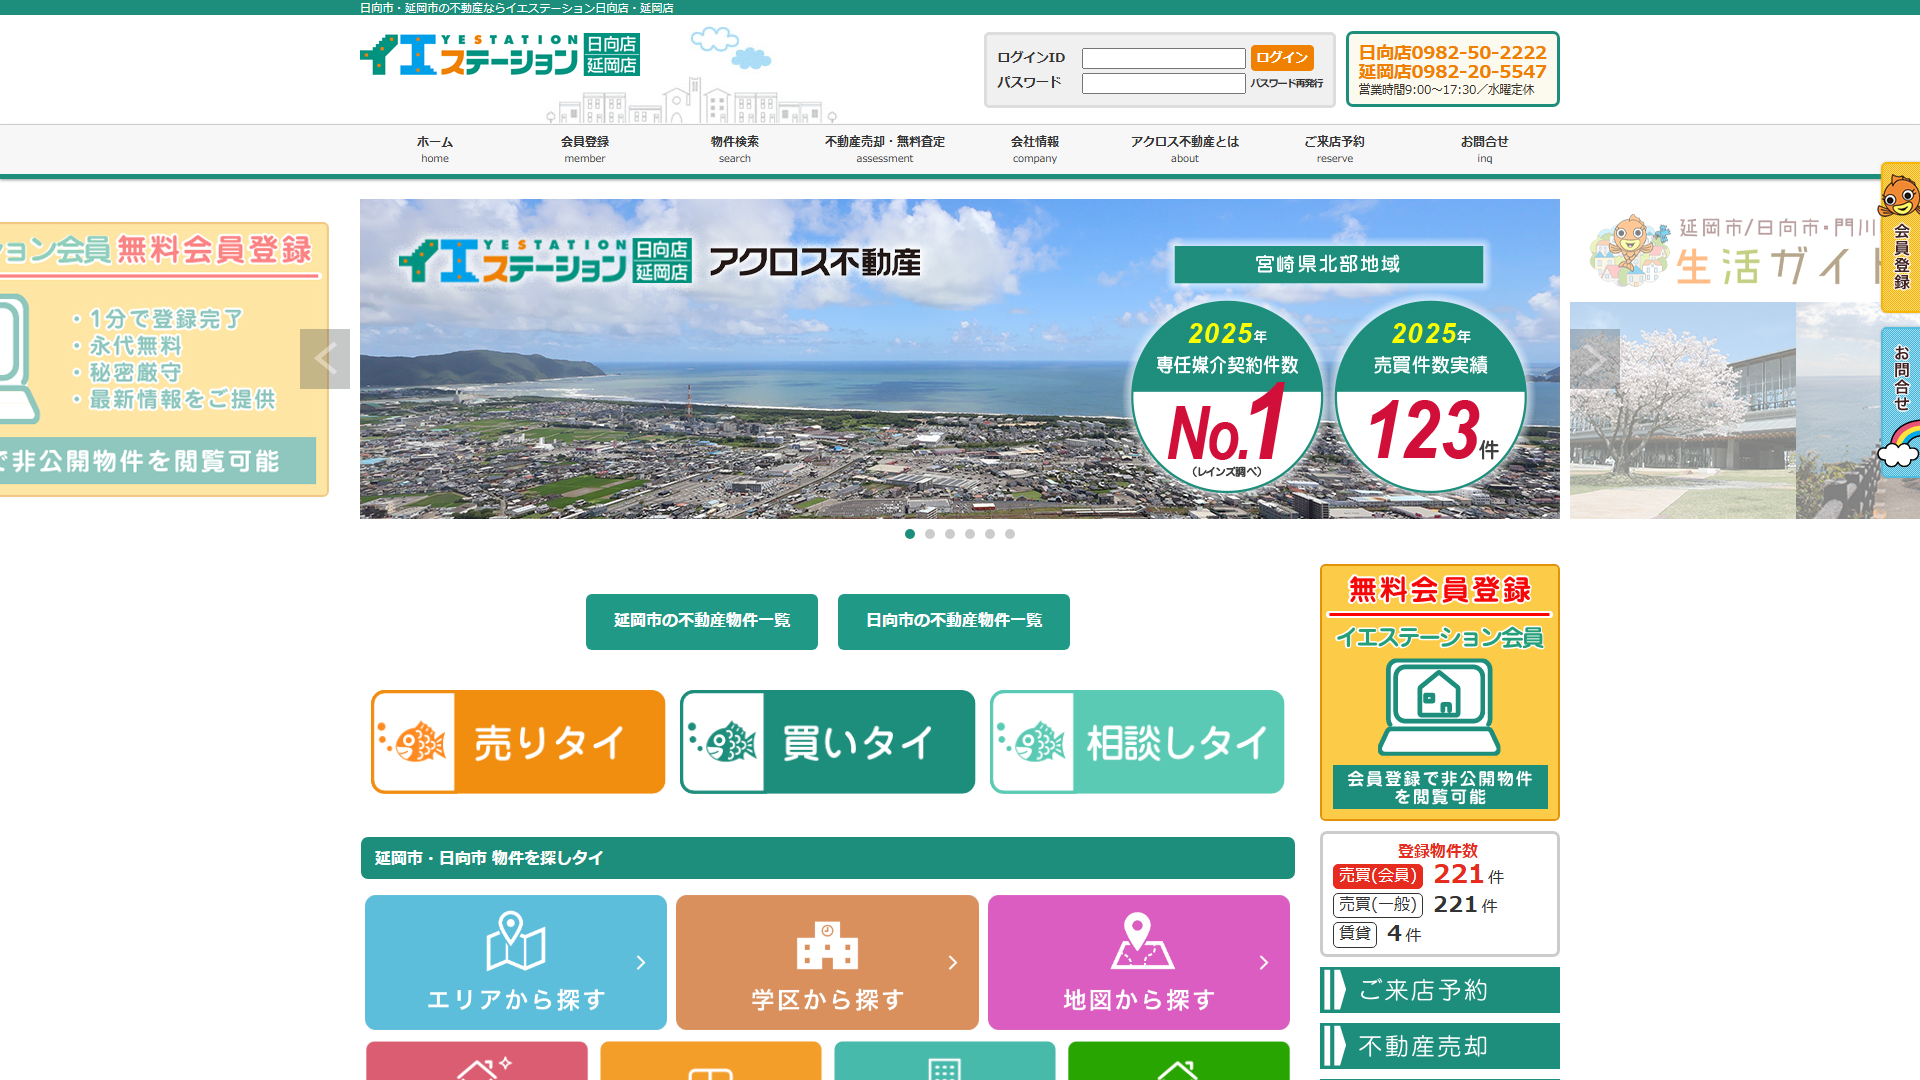The width and height of the screenshot is (1920, 1080).
Task: Click the イエステーション site logo in header
Action: tap(500, 56)
